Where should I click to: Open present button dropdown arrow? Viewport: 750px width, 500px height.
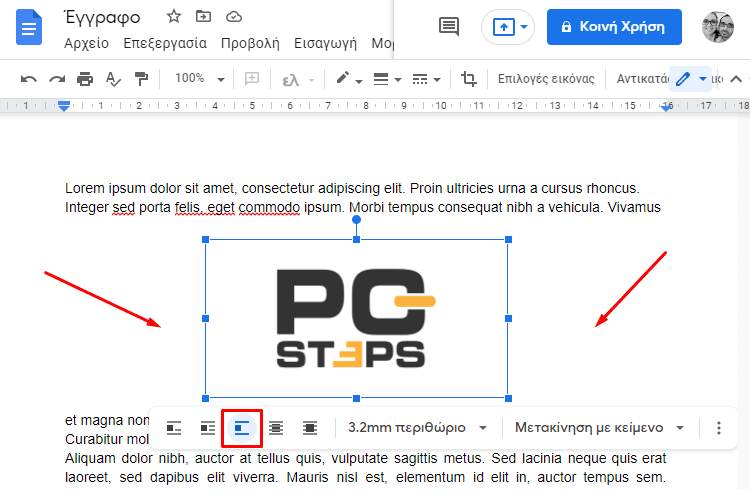click(x=524, y=27)
